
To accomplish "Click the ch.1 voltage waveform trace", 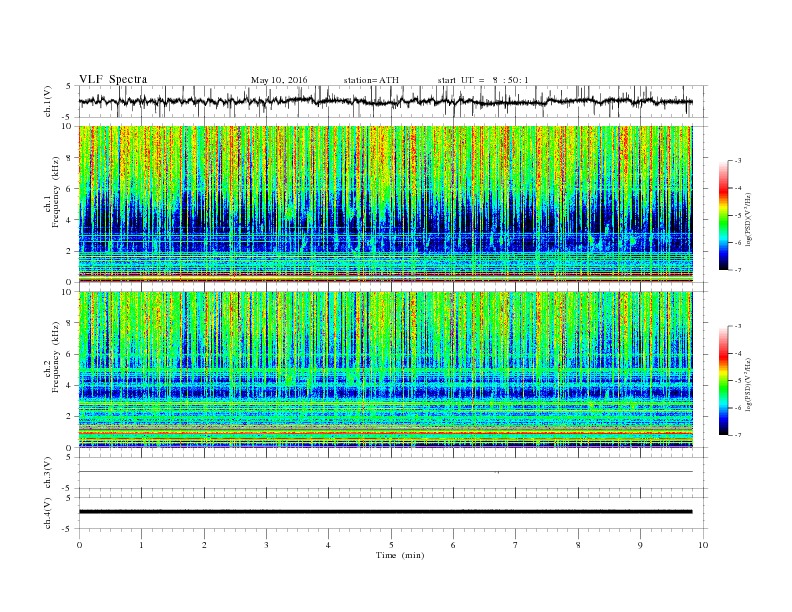I will pos(385,101).
